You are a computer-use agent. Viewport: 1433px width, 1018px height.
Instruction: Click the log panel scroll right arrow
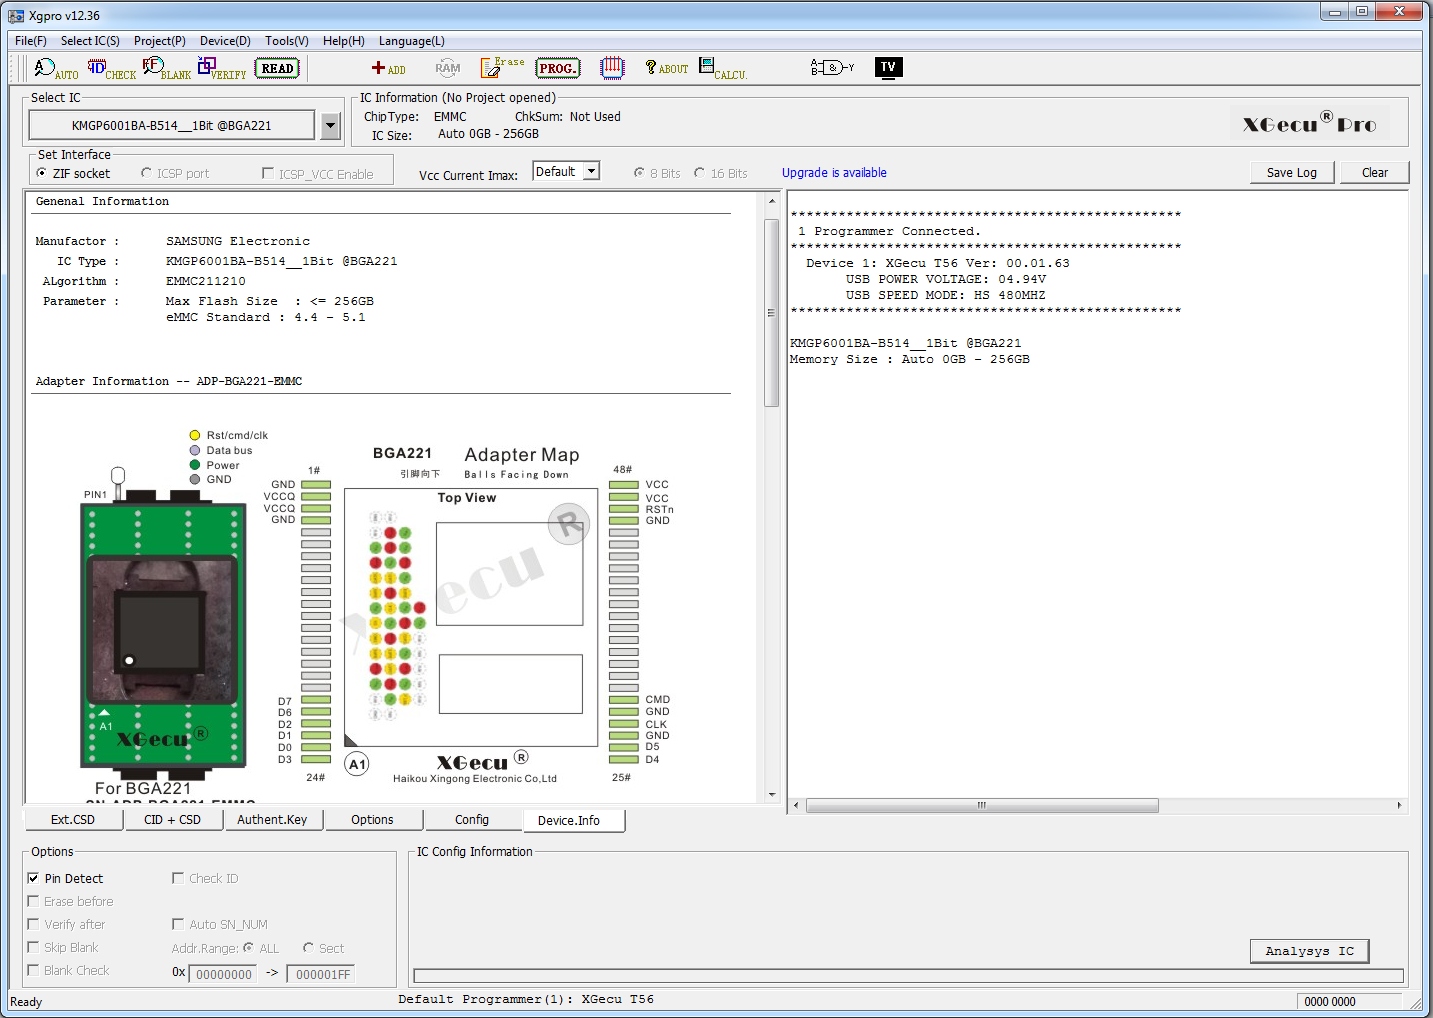coord(1399,805)
